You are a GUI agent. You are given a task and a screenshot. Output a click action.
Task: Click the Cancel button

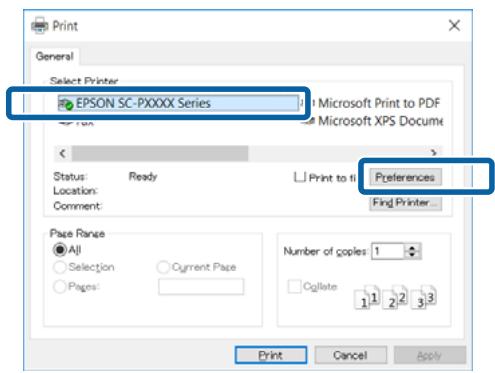(350, 355)
